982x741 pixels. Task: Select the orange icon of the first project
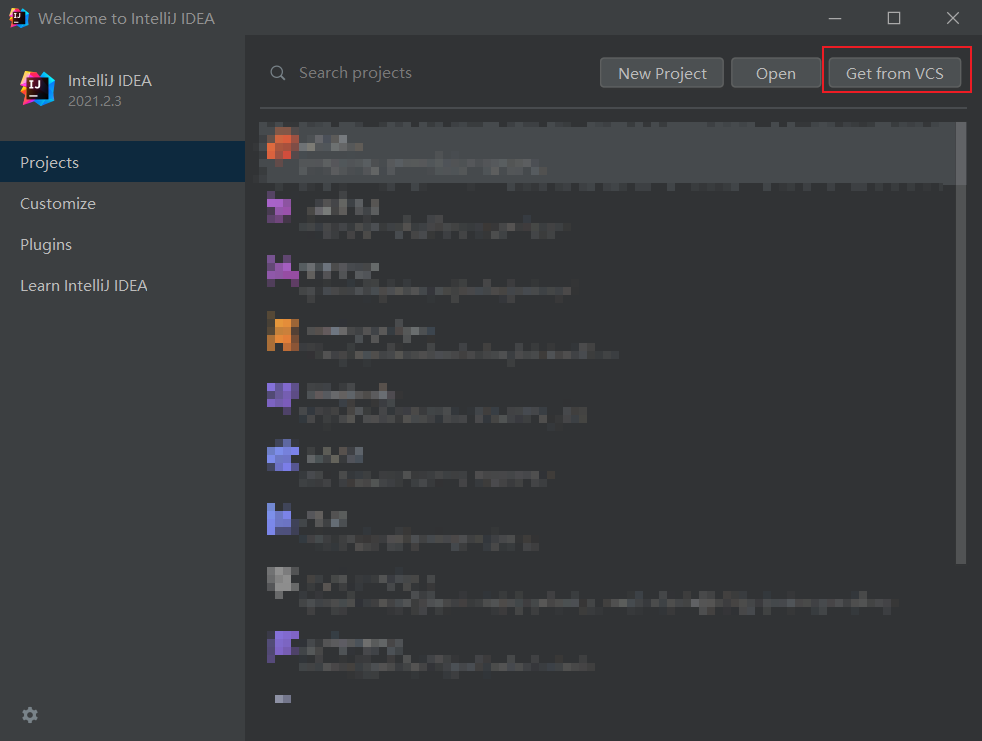point(282,144)
